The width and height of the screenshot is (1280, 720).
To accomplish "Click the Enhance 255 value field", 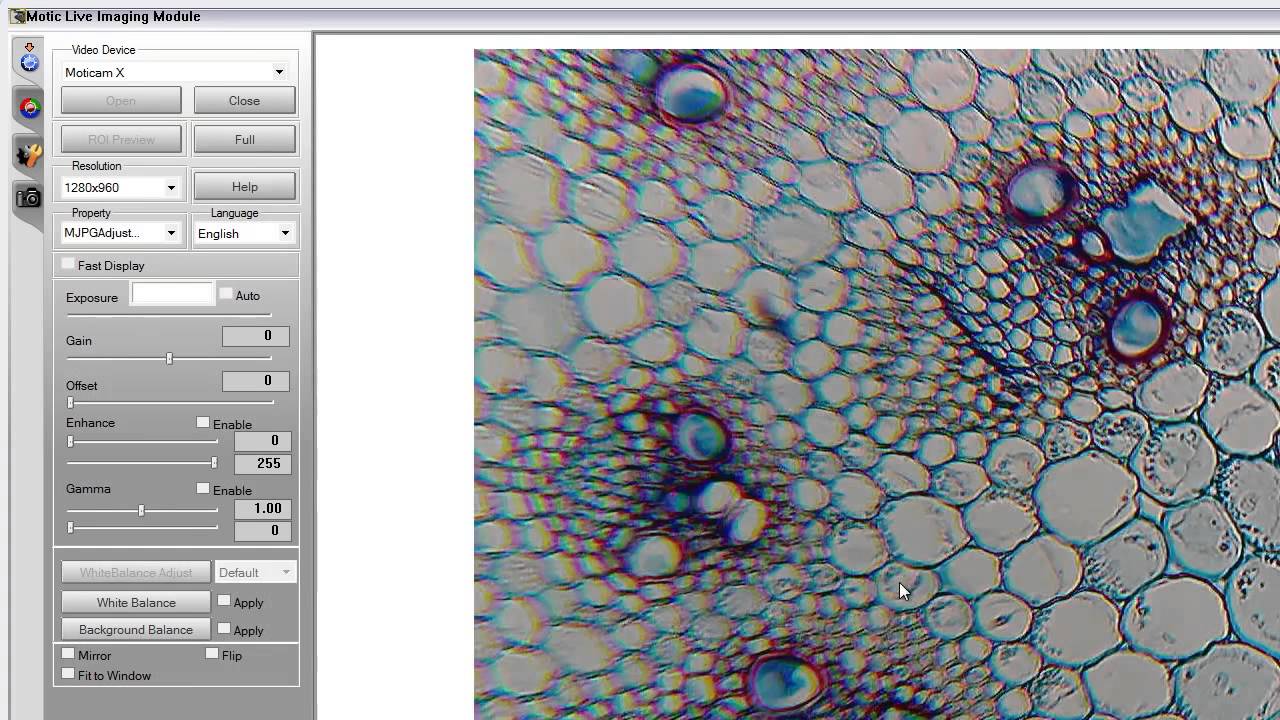I will [262, 463].
